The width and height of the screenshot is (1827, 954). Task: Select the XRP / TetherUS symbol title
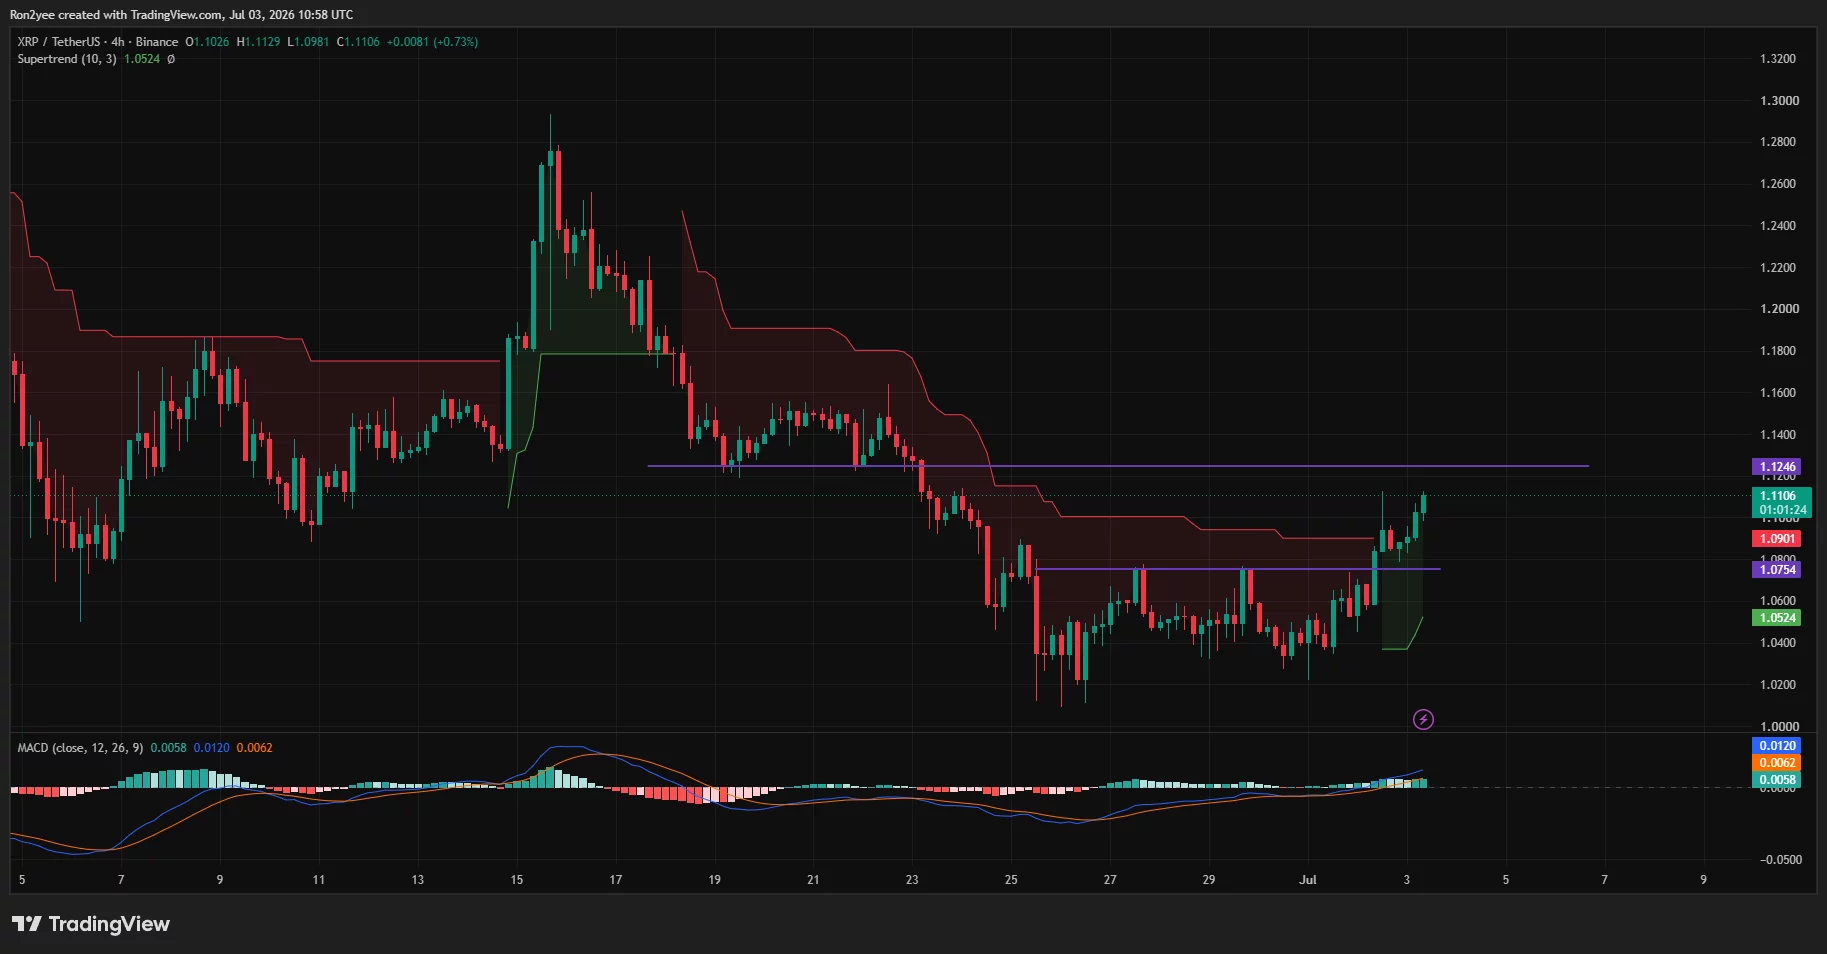(x=59, y=42)
